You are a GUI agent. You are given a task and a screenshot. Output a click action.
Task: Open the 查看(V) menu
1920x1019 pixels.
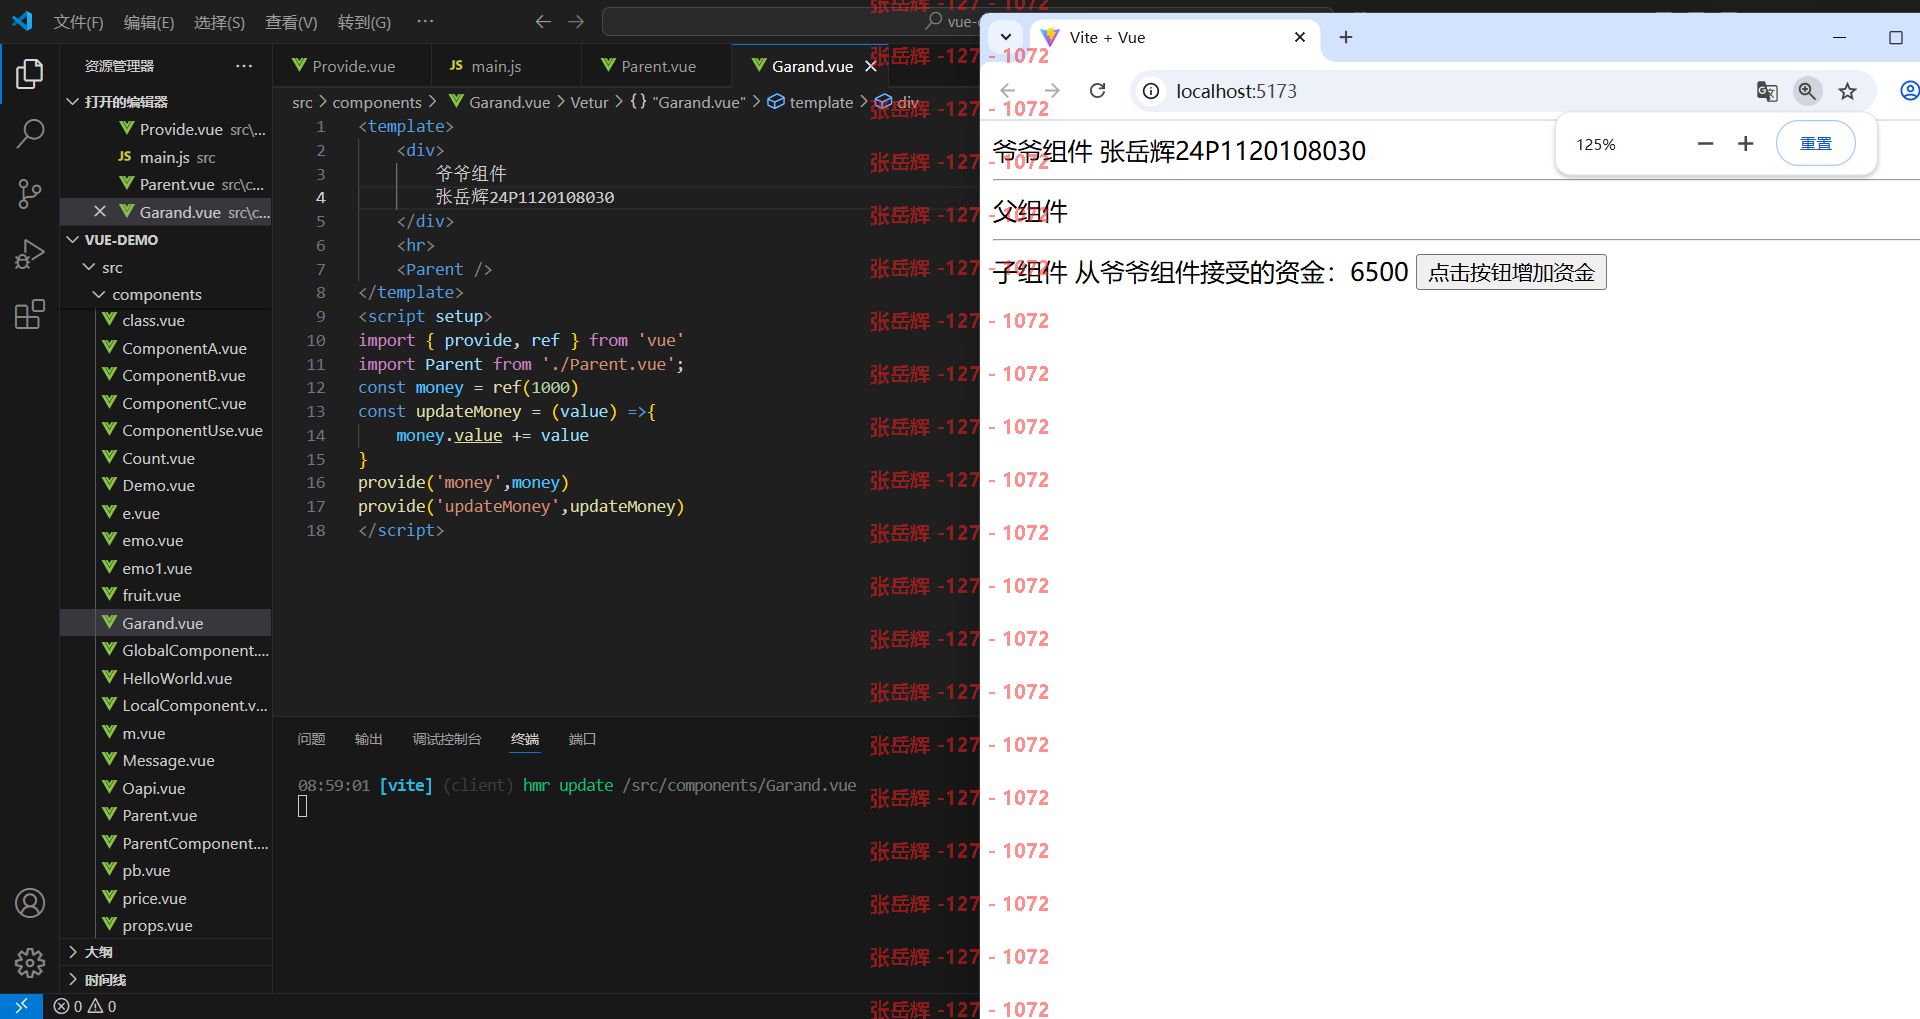click(x=291, y=21)
